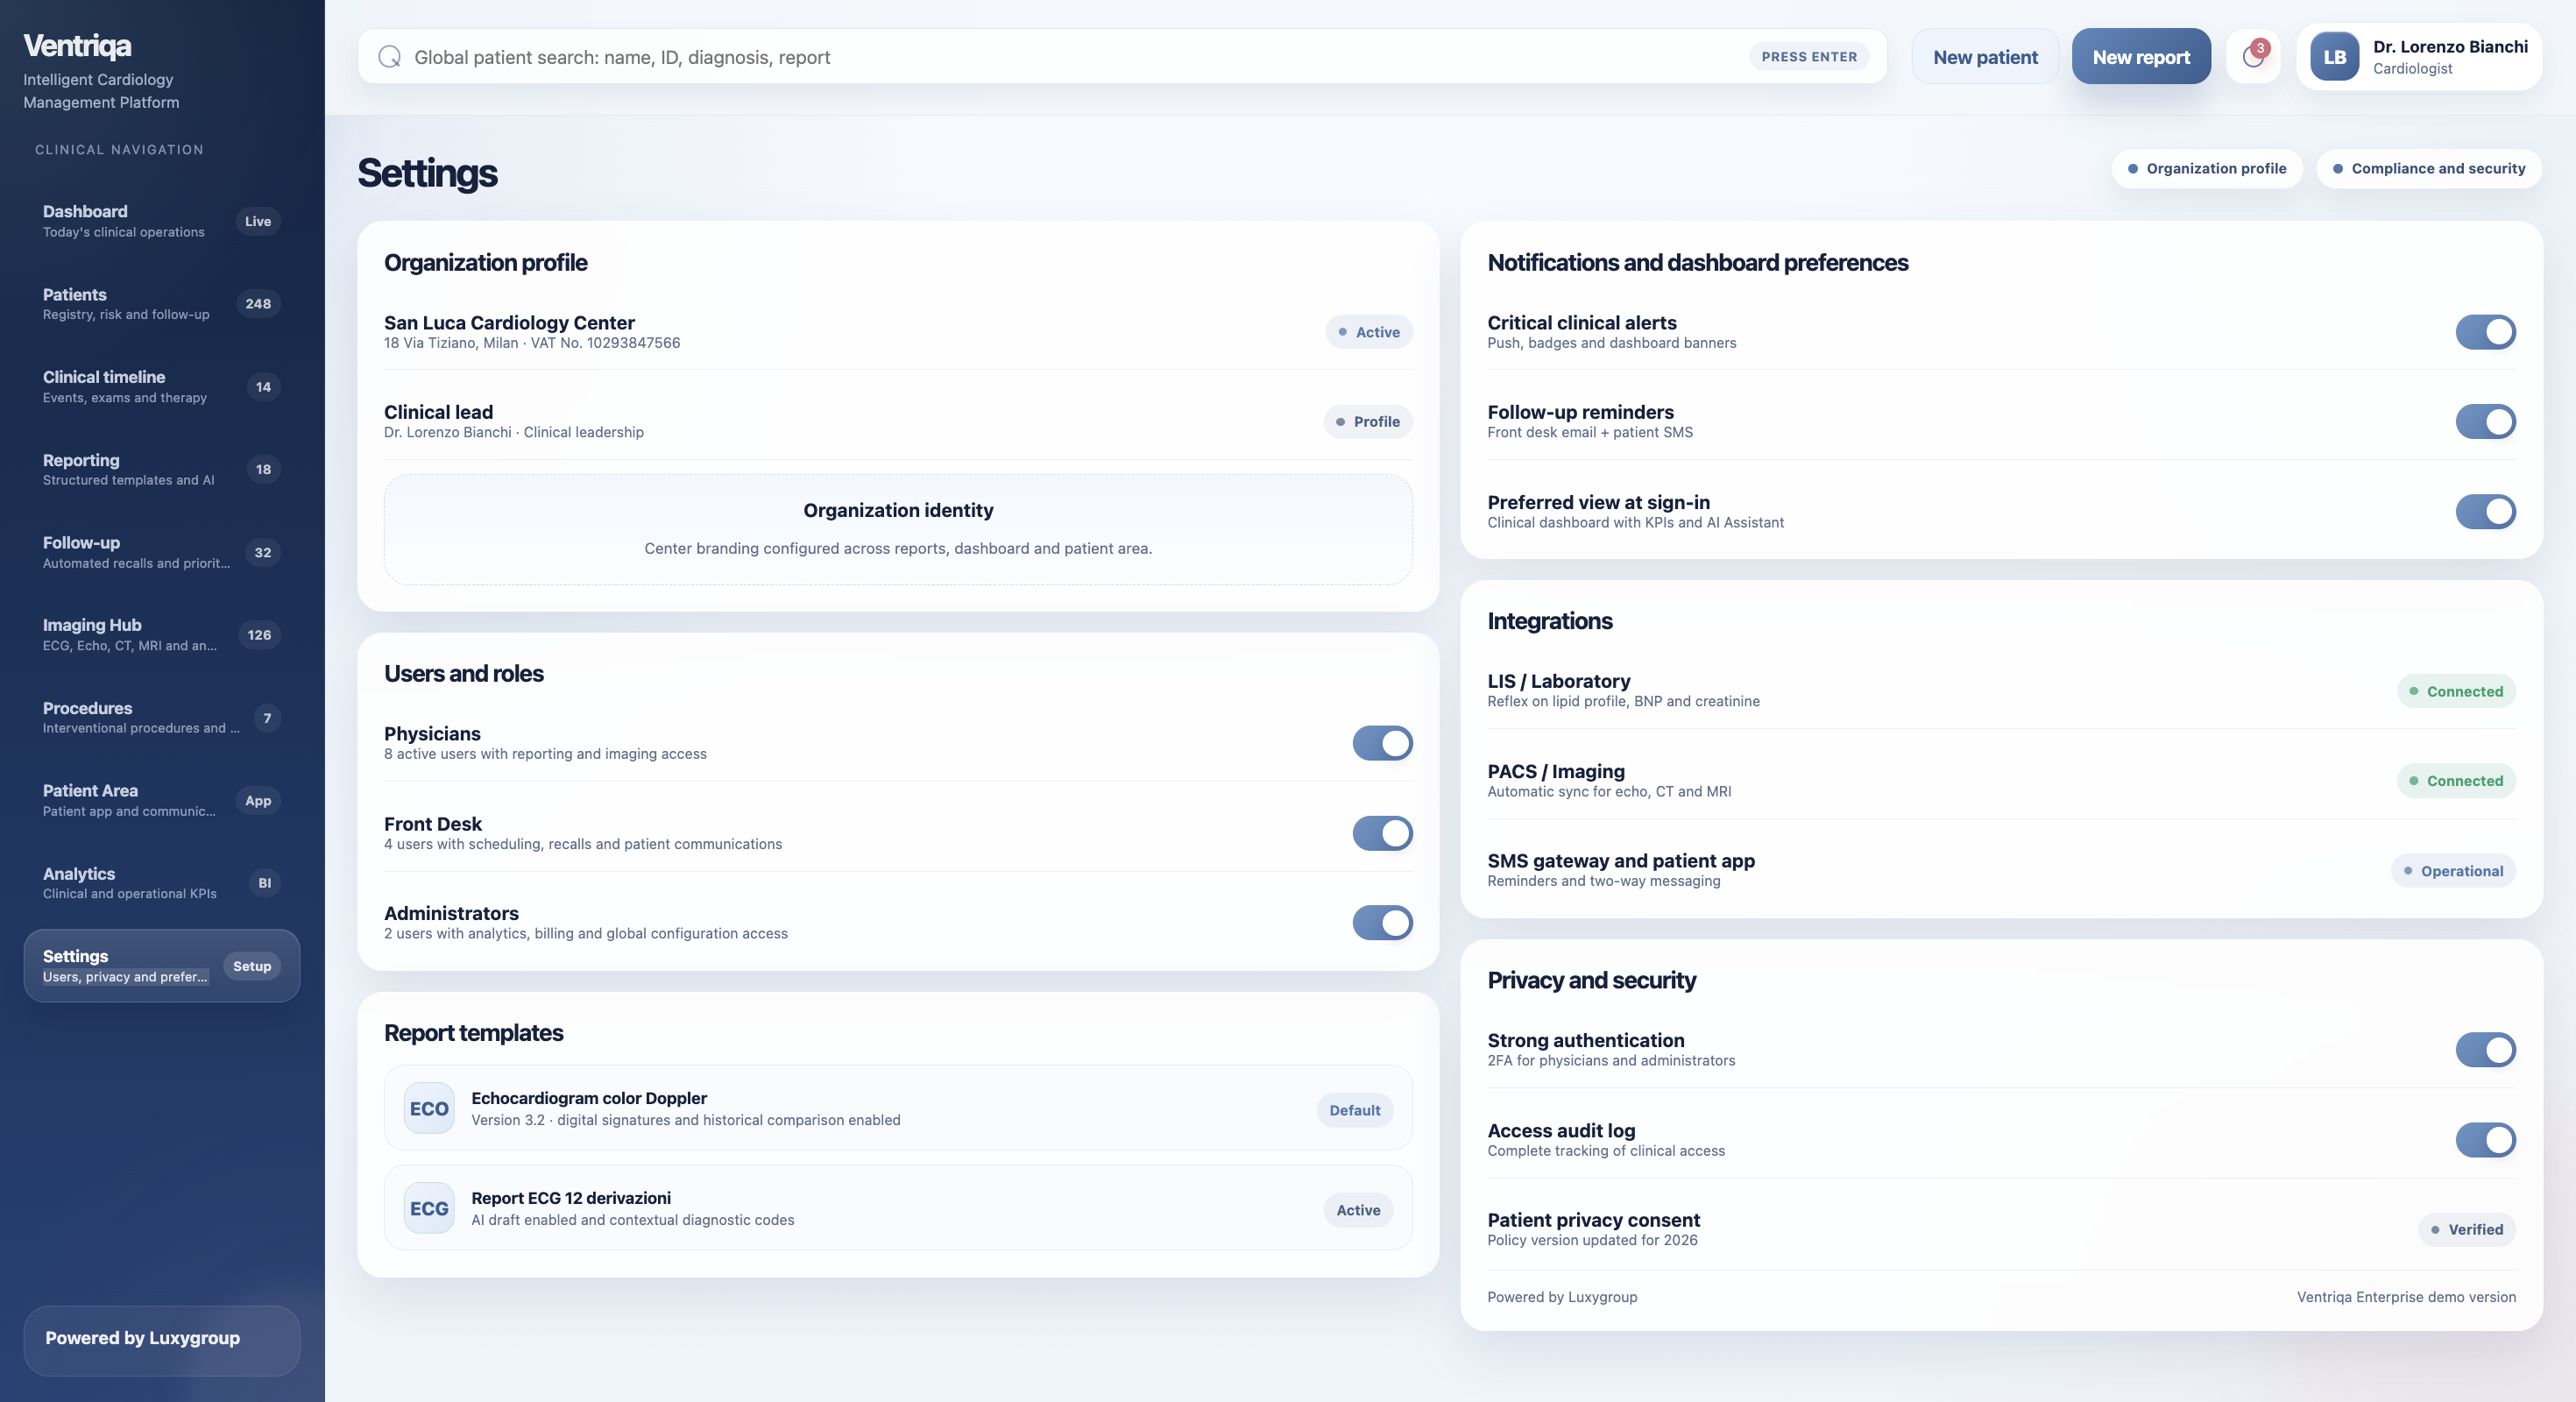Image resolution: width=2576 pixels, height=1402 pixels.
Task: Click Verified badge for Patient privacy consent
Action: pyautogui.click(x=2467, y=1230)
